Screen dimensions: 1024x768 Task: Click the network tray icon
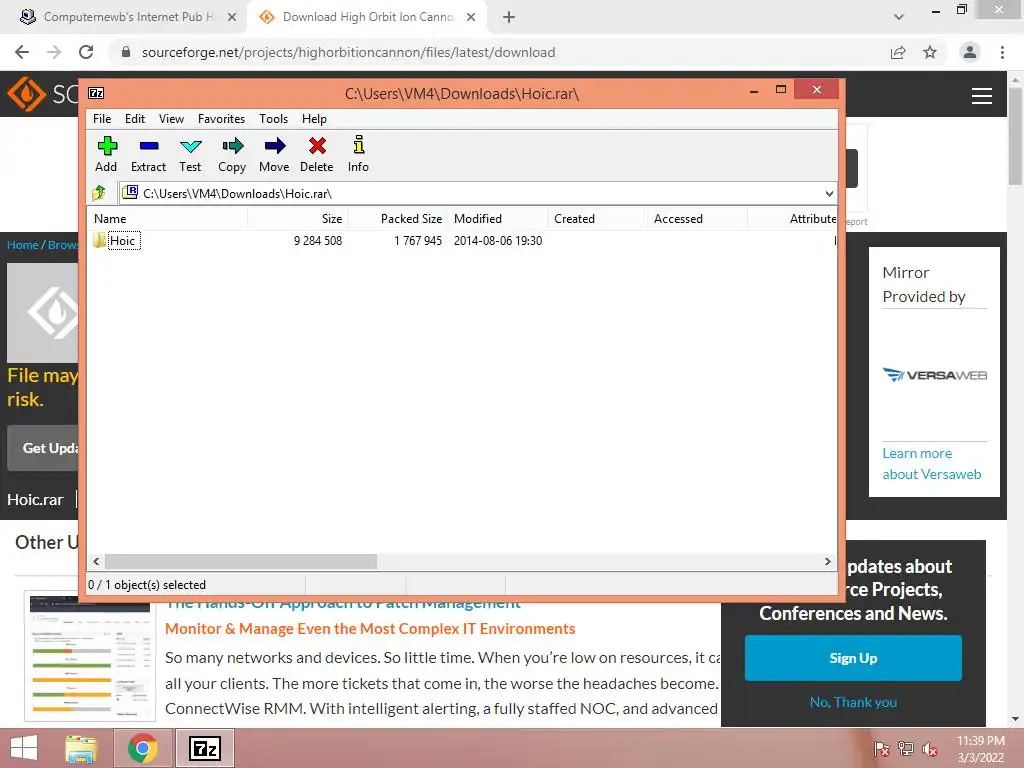tap(906, 750)
